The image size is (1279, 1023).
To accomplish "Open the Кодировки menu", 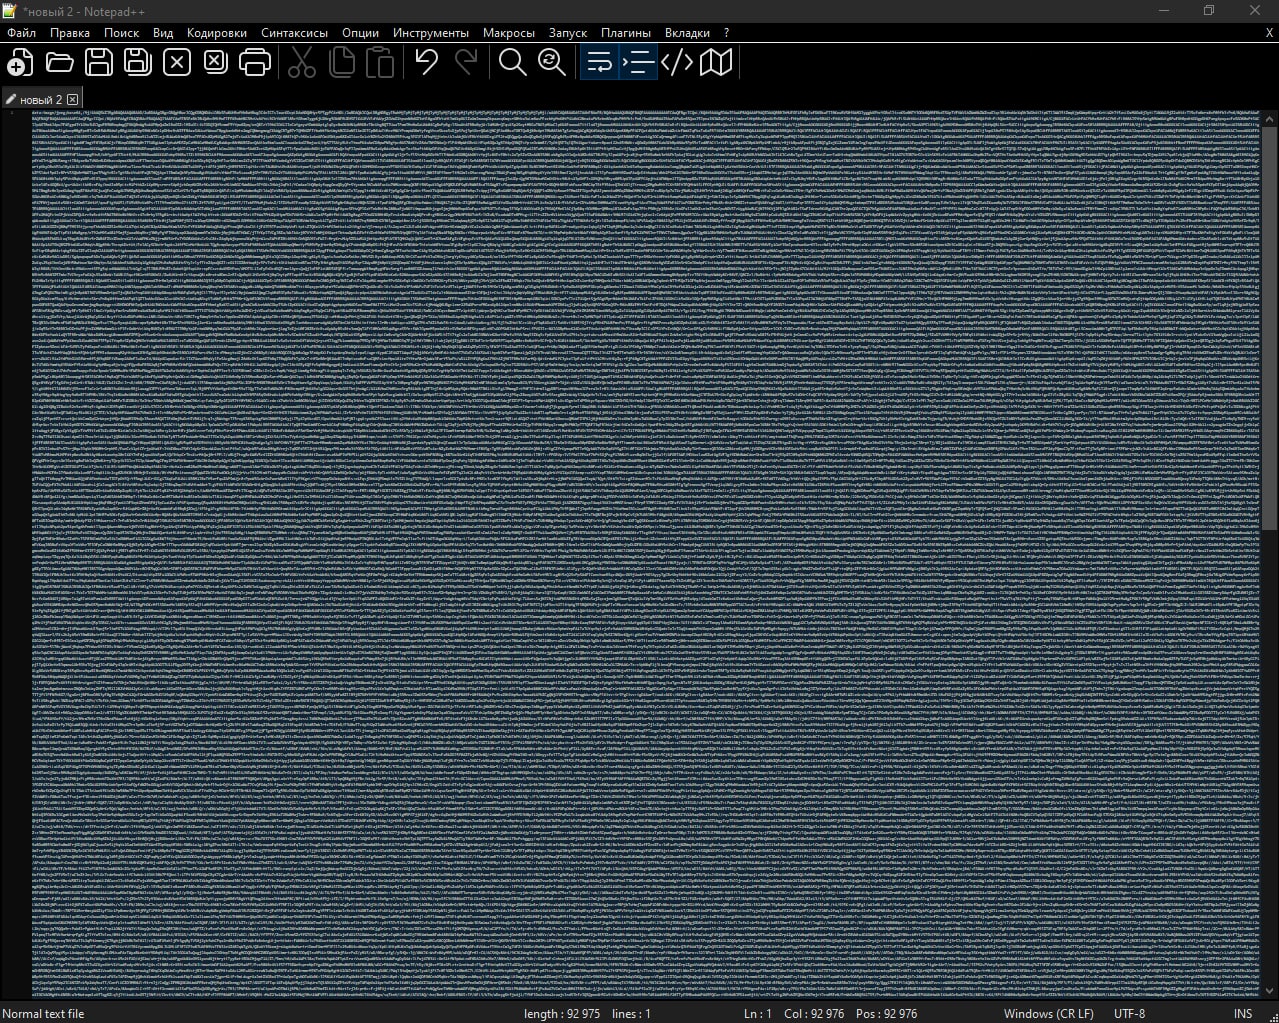I will coord(217,32).
